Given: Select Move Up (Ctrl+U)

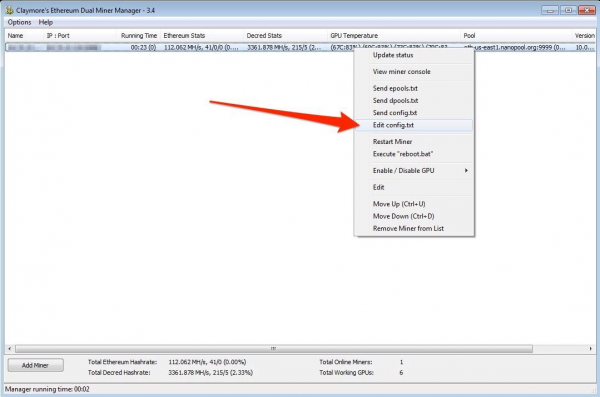Looking at the screenshot, I should tap(399, 204).
